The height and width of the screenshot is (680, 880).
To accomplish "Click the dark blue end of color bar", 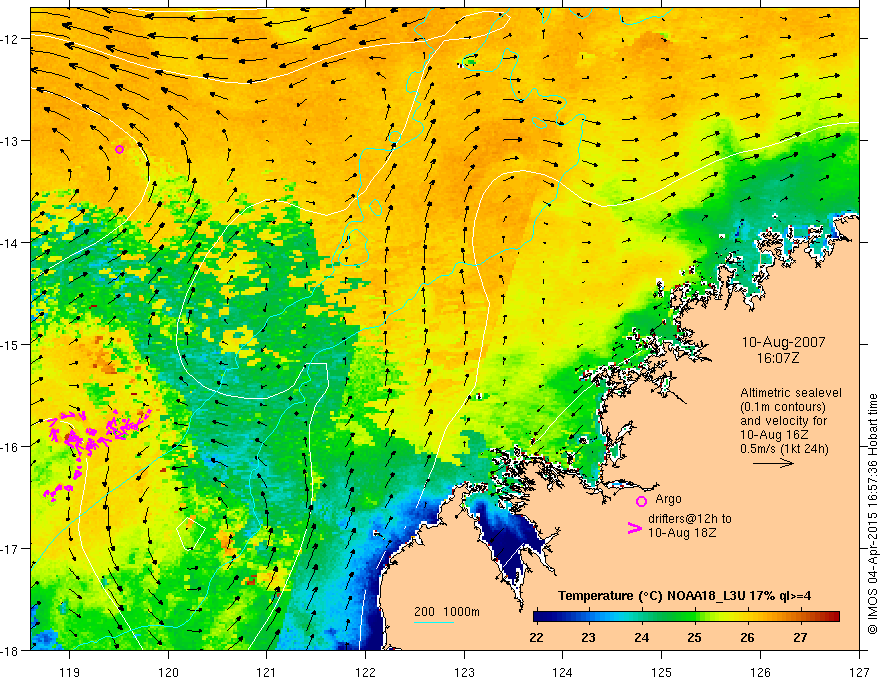I will tap(539, 617).
